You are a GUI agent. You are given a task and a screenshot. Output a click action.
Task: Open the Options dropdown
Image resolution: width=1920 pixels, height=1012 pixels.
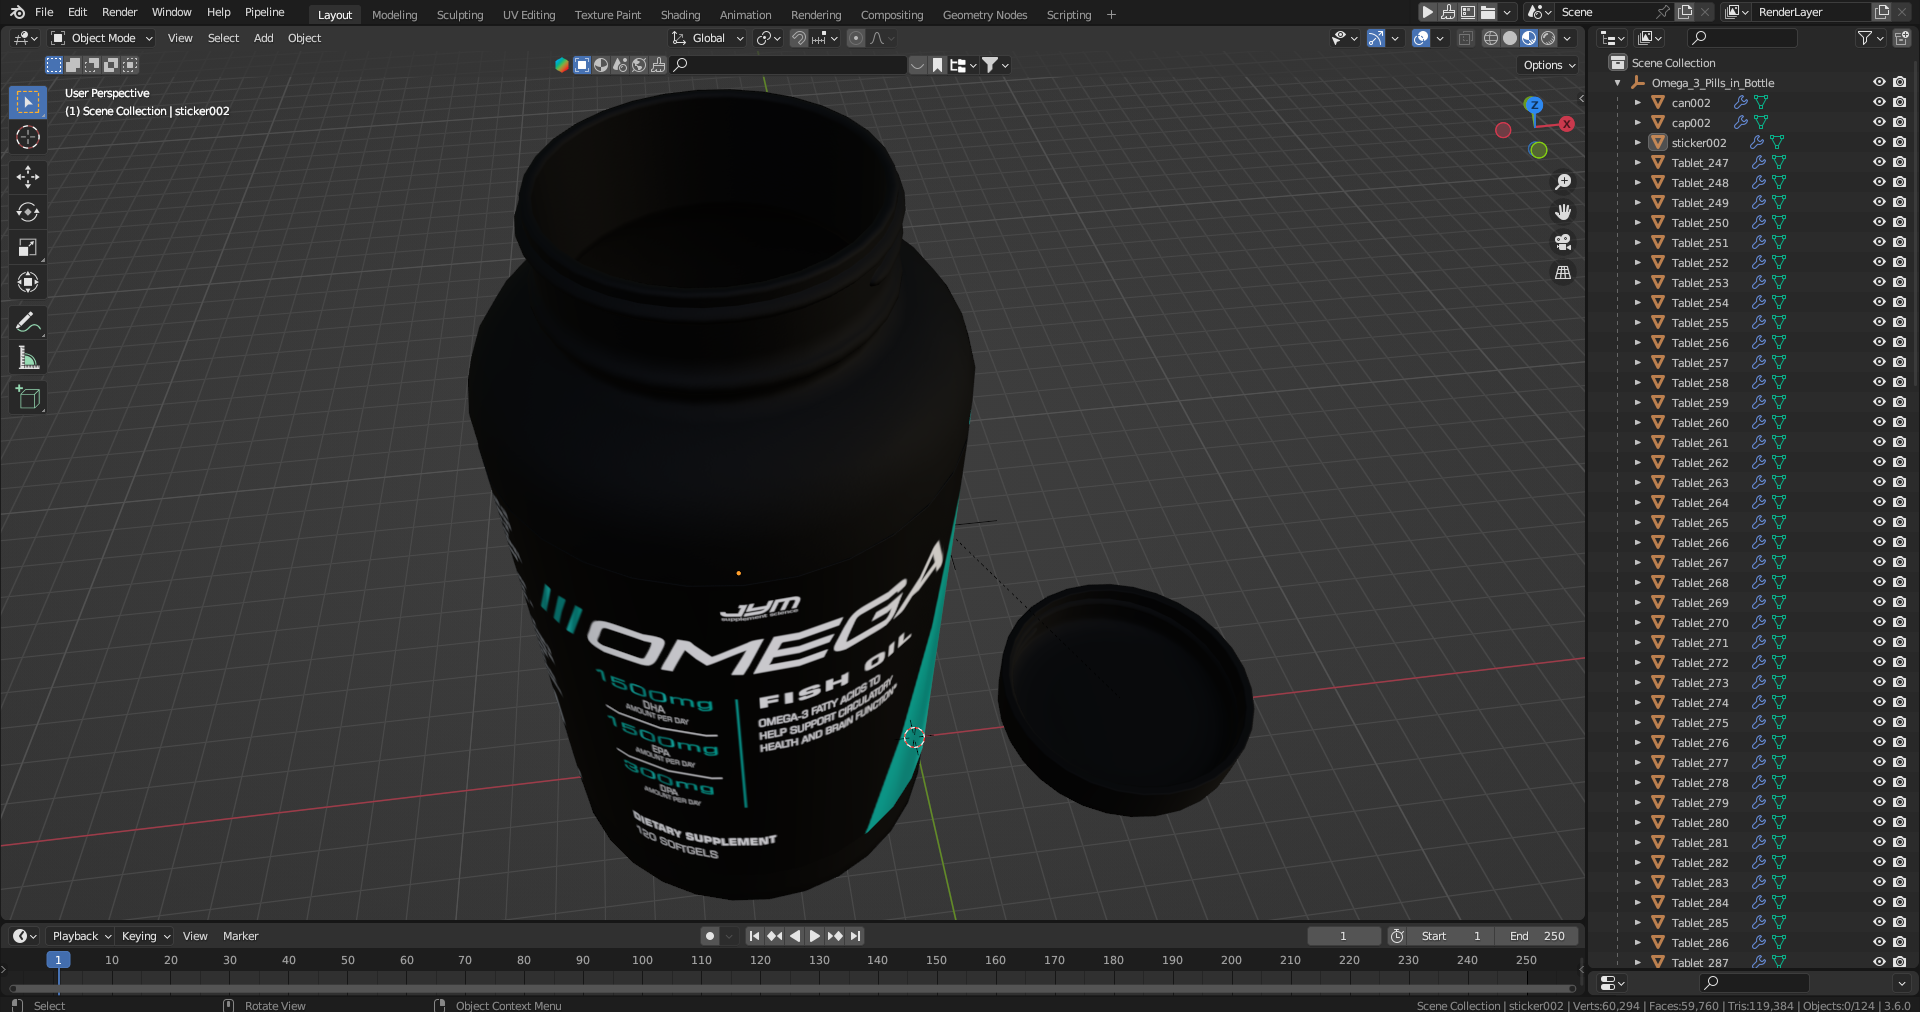[x=1549, y=65]
